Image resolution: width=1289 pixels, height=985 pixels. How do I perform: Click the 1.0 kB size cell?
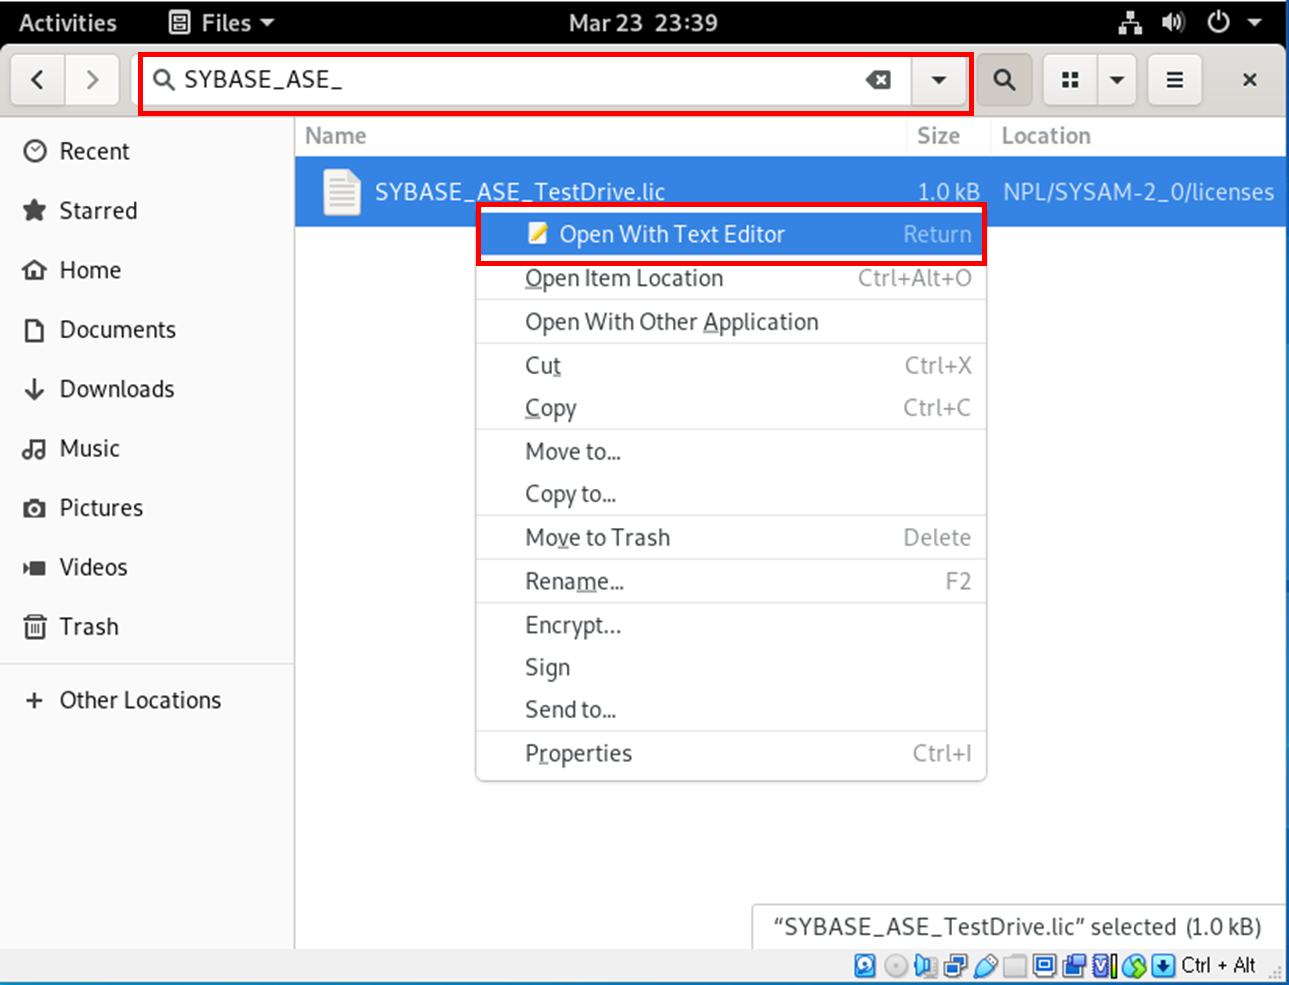point(949,192)
